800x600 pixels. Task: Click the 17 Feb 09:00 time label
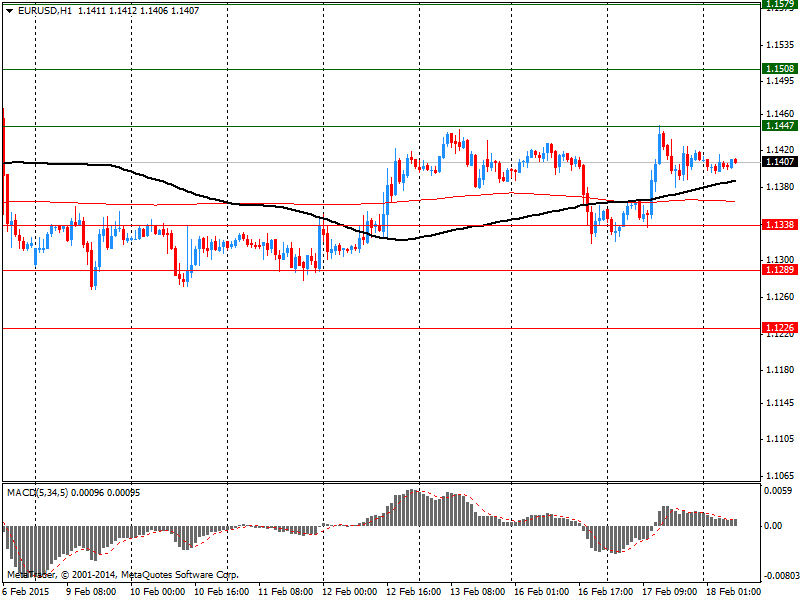[669, 591]
